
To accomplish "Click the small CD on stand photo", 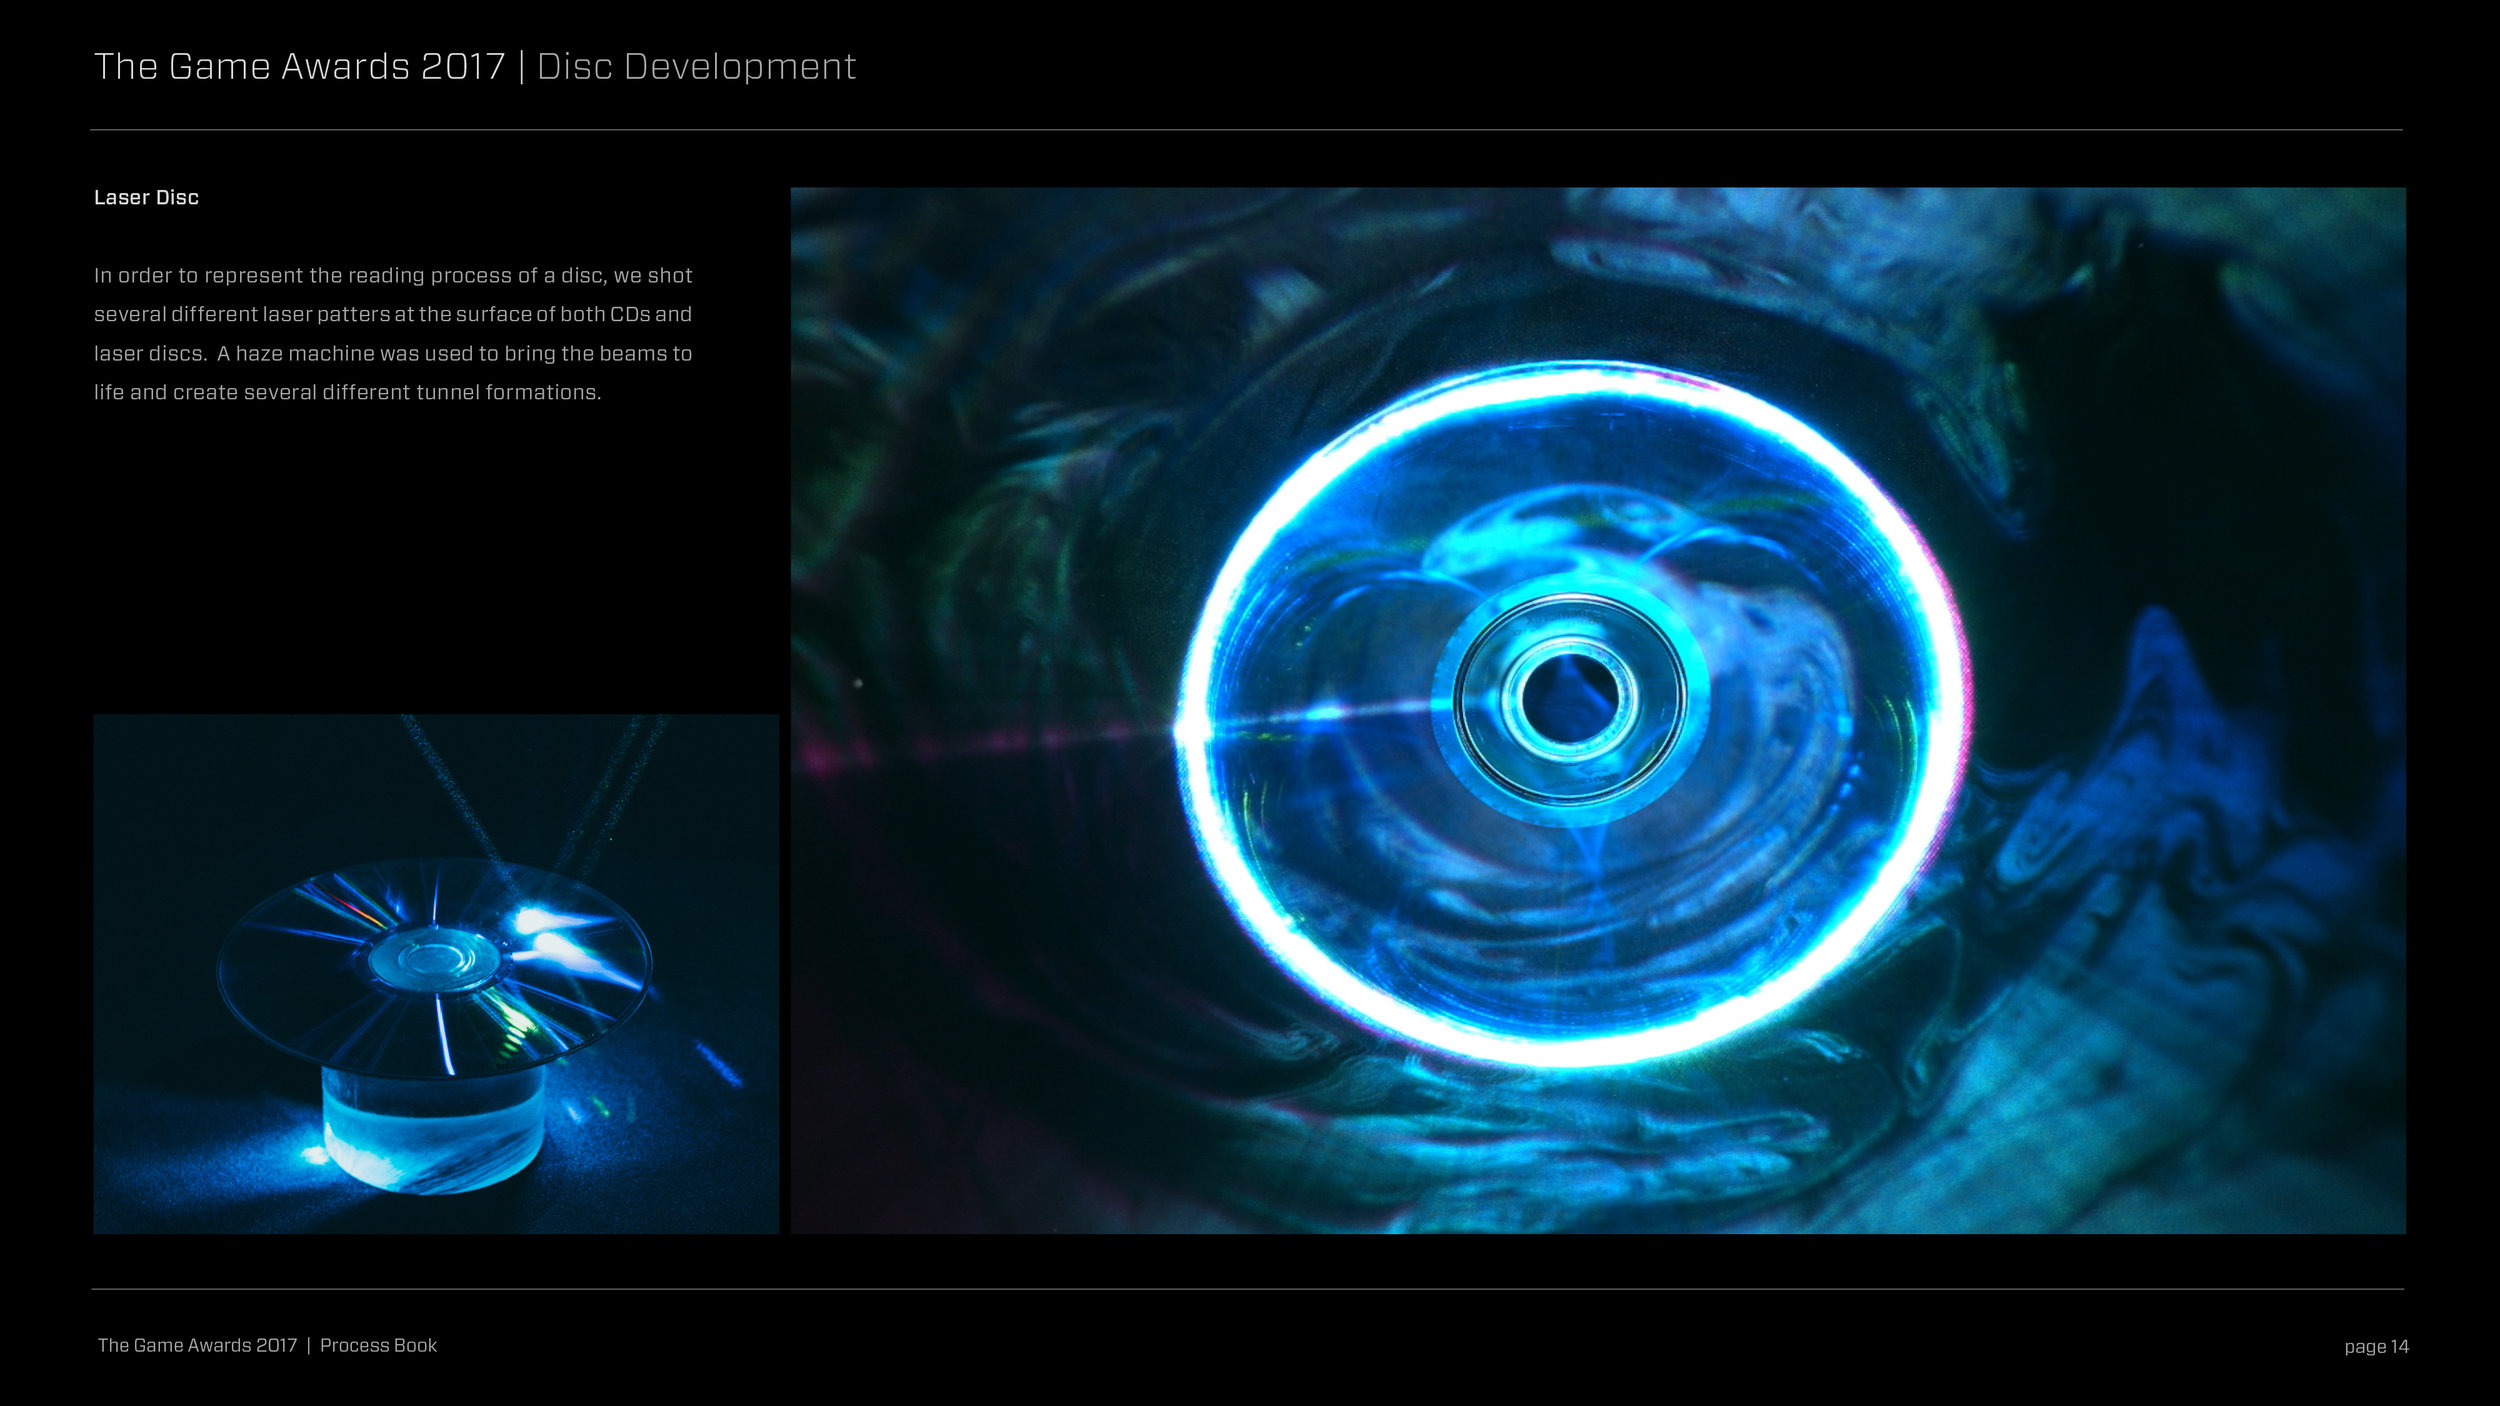I will click(x=436, y=974).
